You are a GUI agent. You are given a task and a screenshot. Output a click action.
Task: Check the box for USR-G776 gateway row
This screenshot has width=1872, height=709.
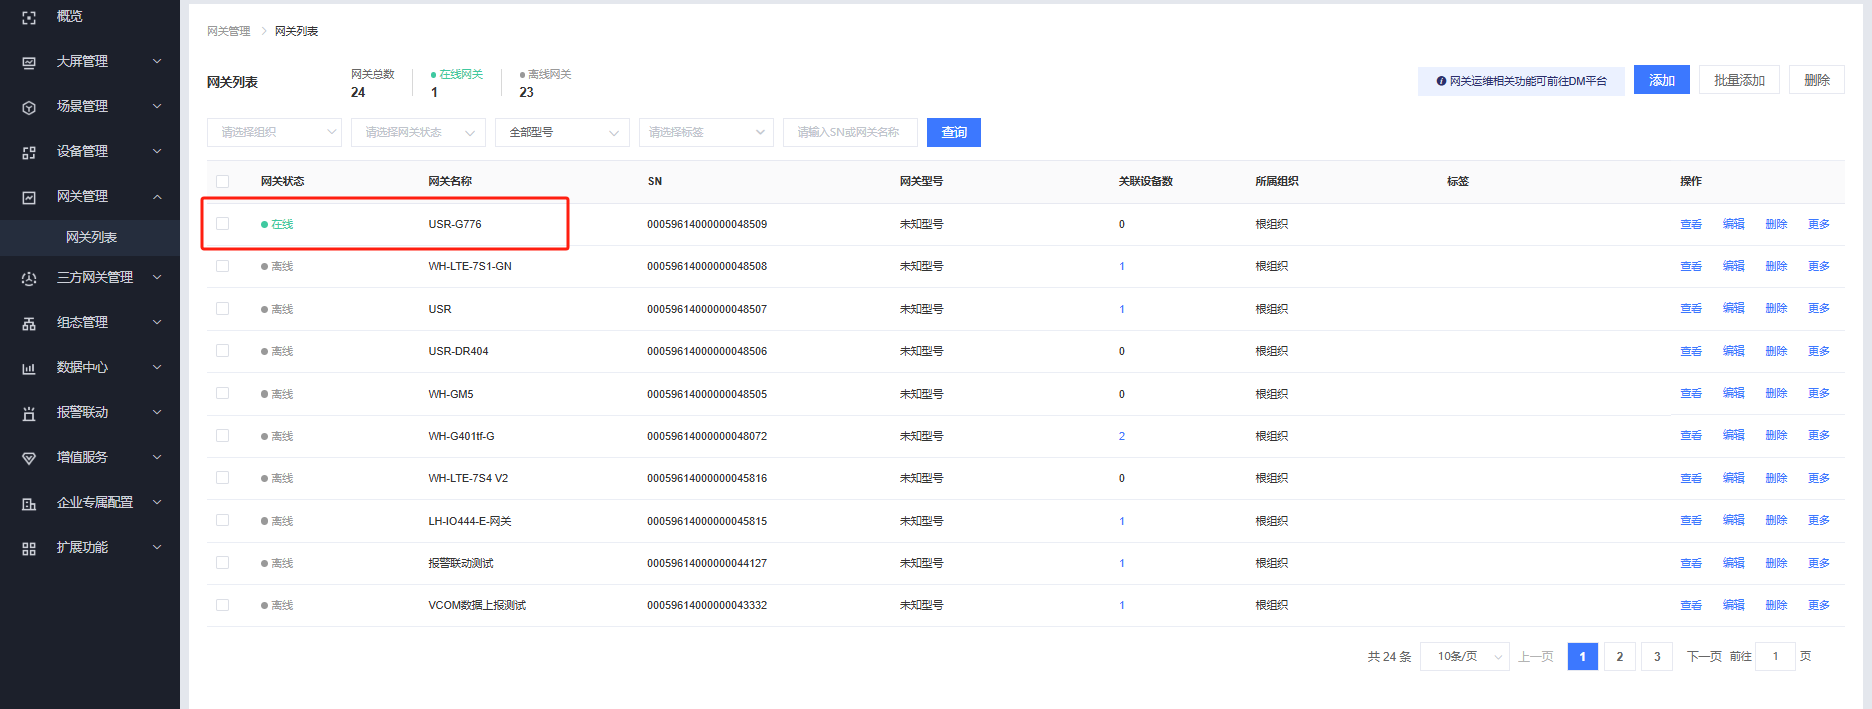click(x=222, y=224)
